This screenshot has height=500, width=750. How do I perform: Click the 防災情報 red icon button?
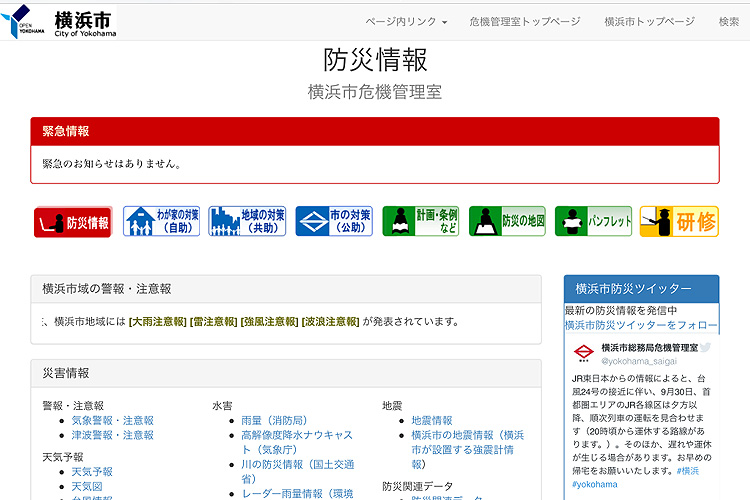(73, 222)
